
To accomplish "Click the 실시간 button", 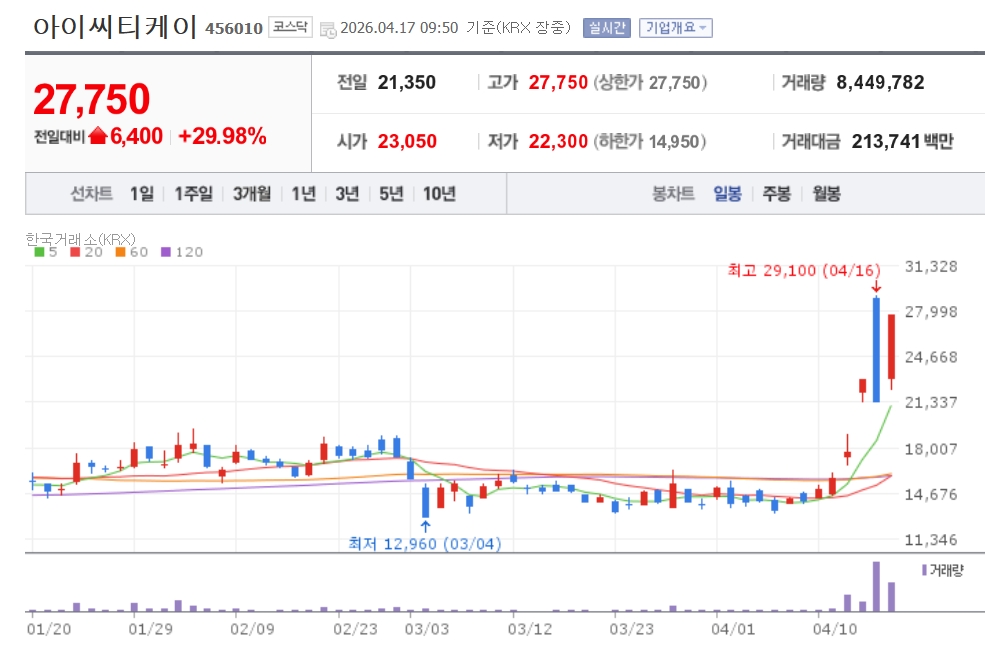I will (607, 28).
